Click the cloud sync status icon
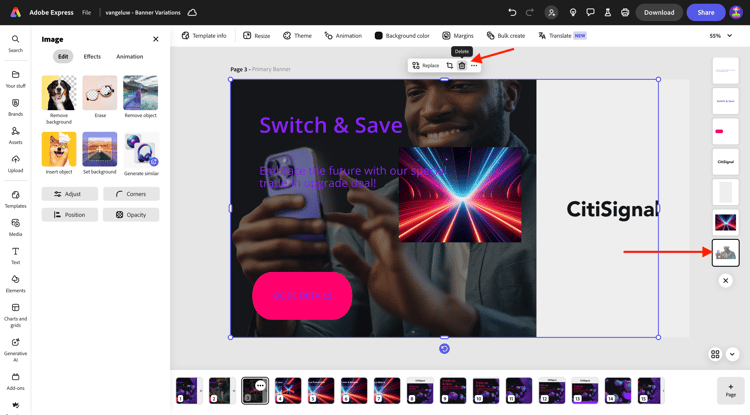 (192, 12)
